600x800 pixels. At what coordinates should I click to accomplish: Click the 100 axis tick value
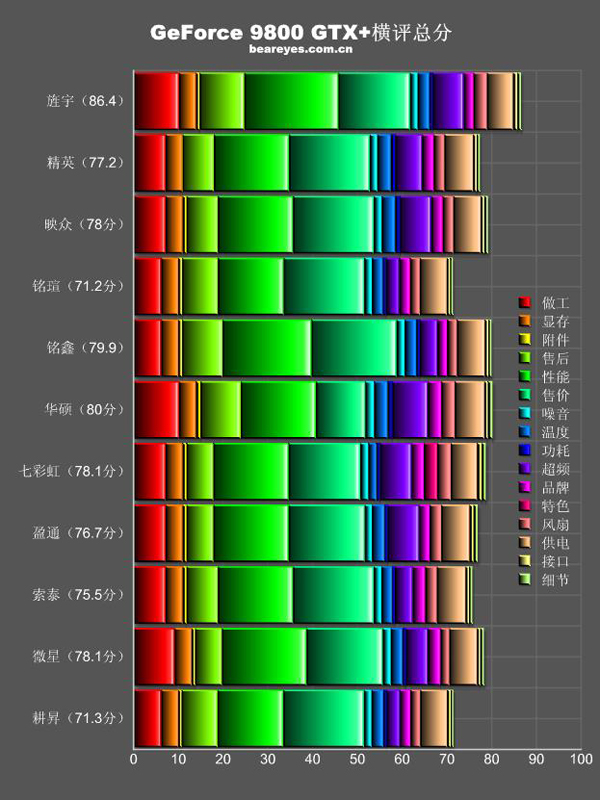click(x=582, y=759)
